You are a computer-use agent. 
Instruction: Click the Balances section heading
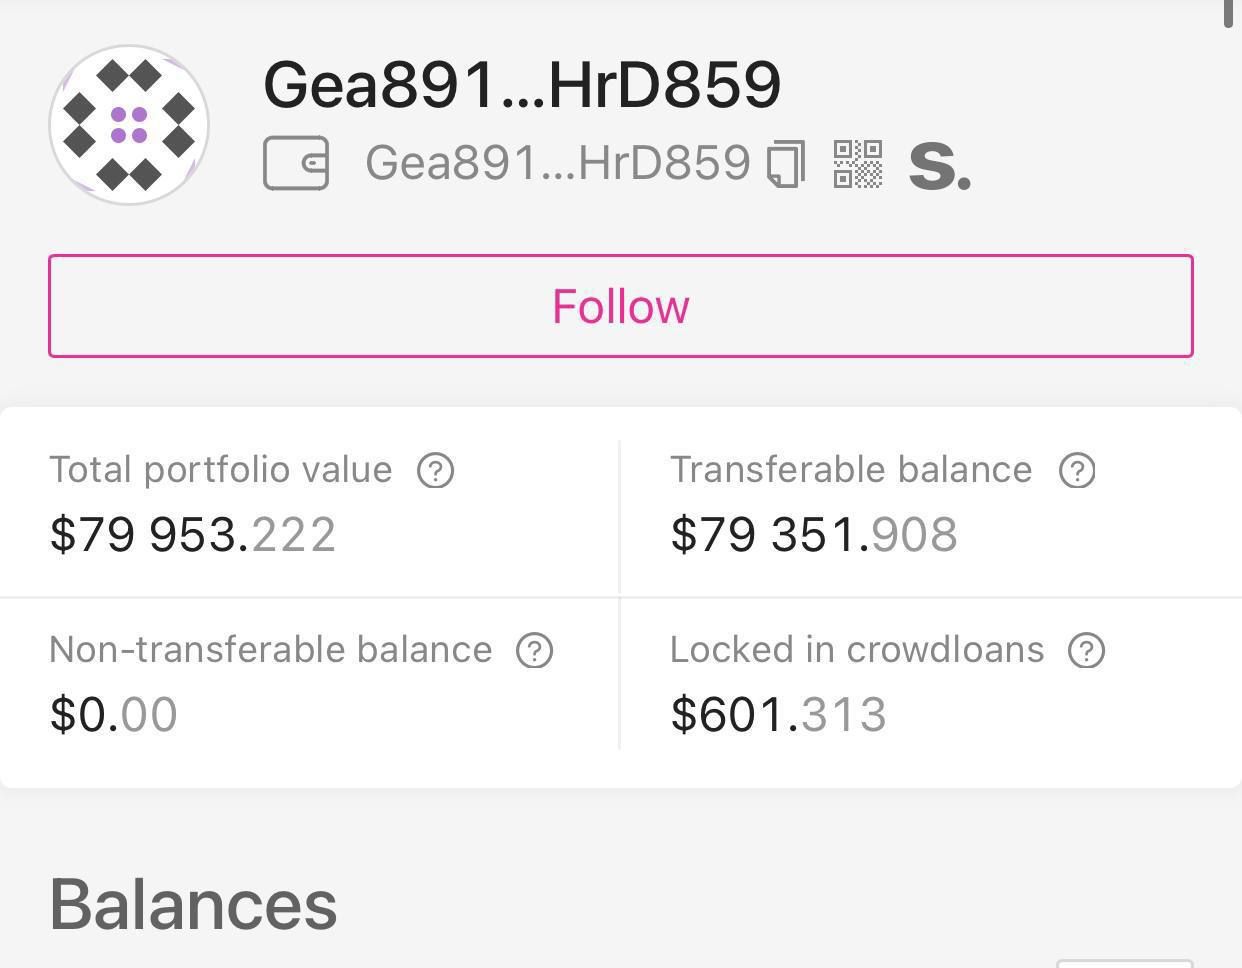193,905
